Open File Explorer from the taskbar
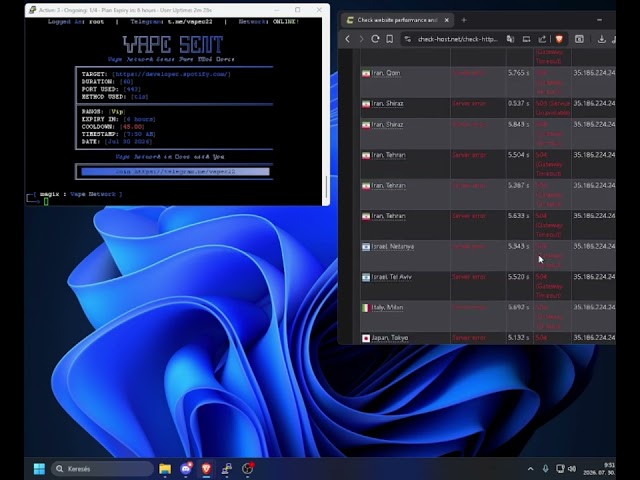 (165, 469)
